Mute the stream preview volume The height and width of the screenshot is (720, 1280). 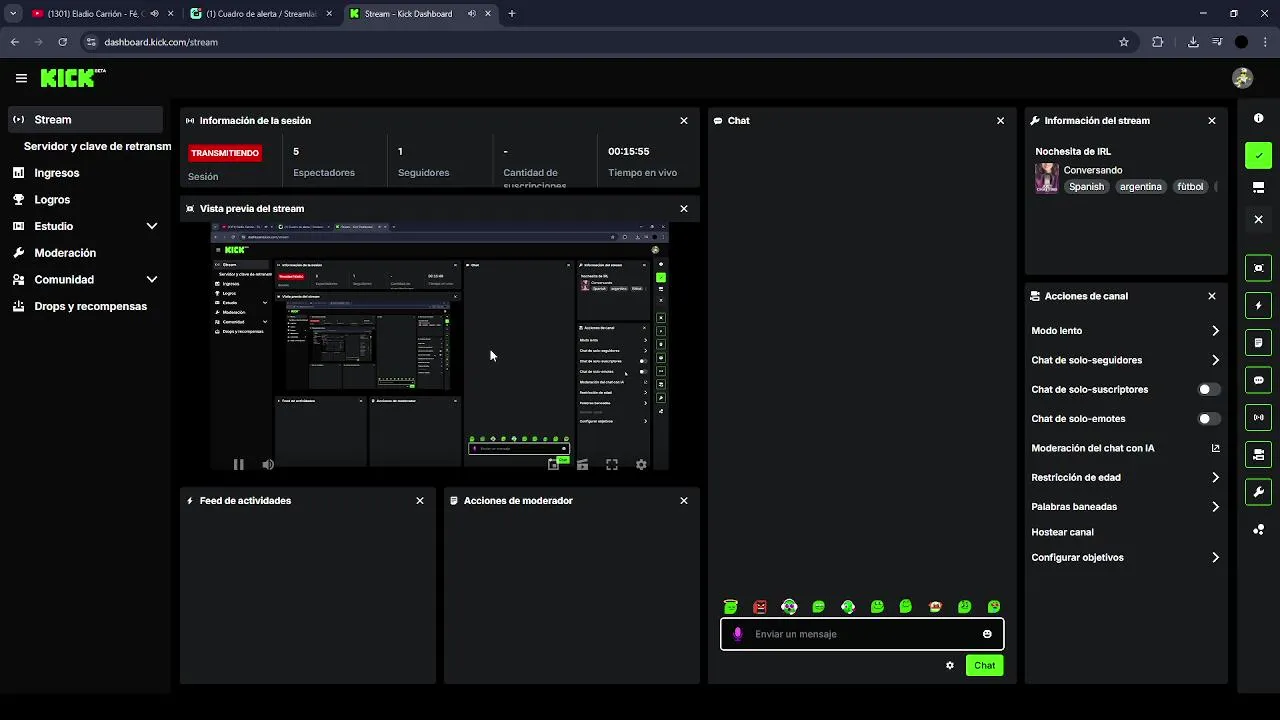pos(268,464)
